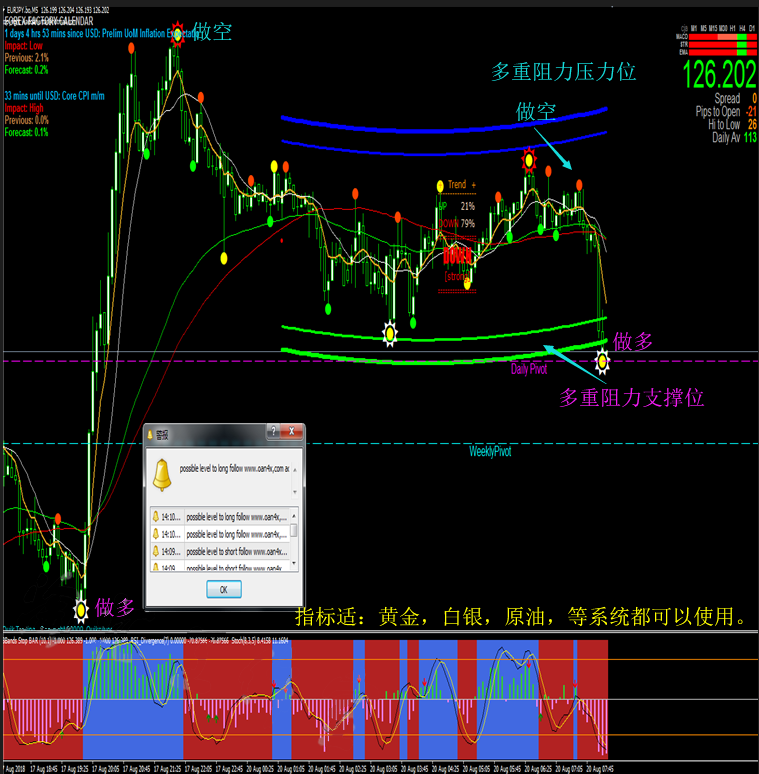Click white sun buy signal on upper green band
The width and height of the screenshot is (759, 774).
click(x=390, y=334)
